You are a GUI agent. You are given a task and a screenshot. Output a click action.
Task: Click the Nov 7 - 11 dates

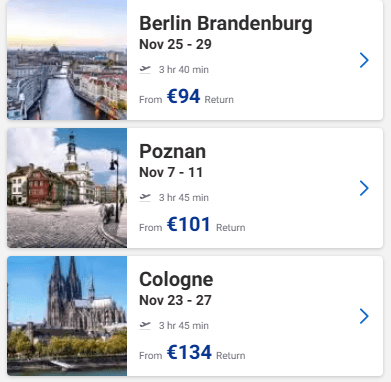click(171, 172)
